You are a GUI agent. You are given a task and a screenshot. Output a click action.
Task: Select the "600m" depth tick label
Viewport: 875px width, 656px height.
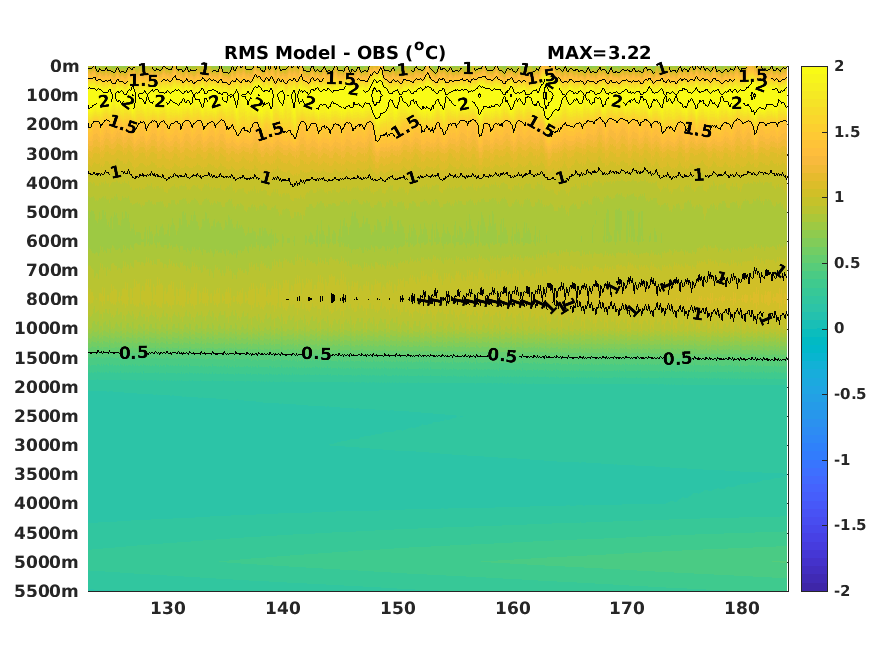[x=52, y=241]
